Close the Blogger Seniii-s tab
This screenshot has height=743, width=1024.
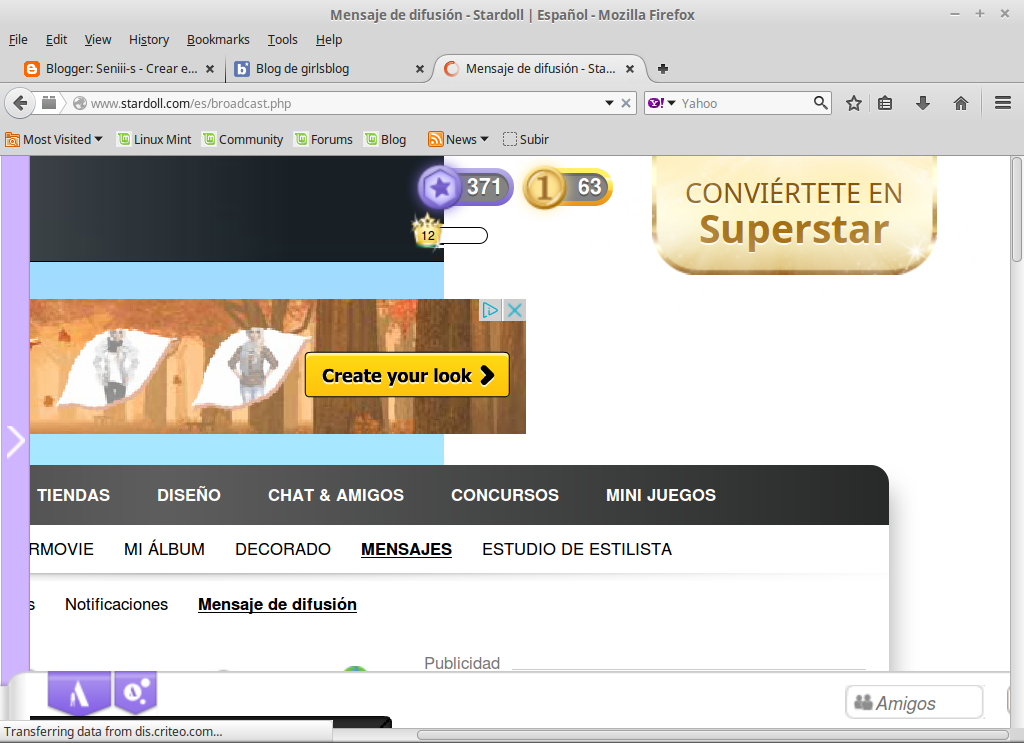210,69
